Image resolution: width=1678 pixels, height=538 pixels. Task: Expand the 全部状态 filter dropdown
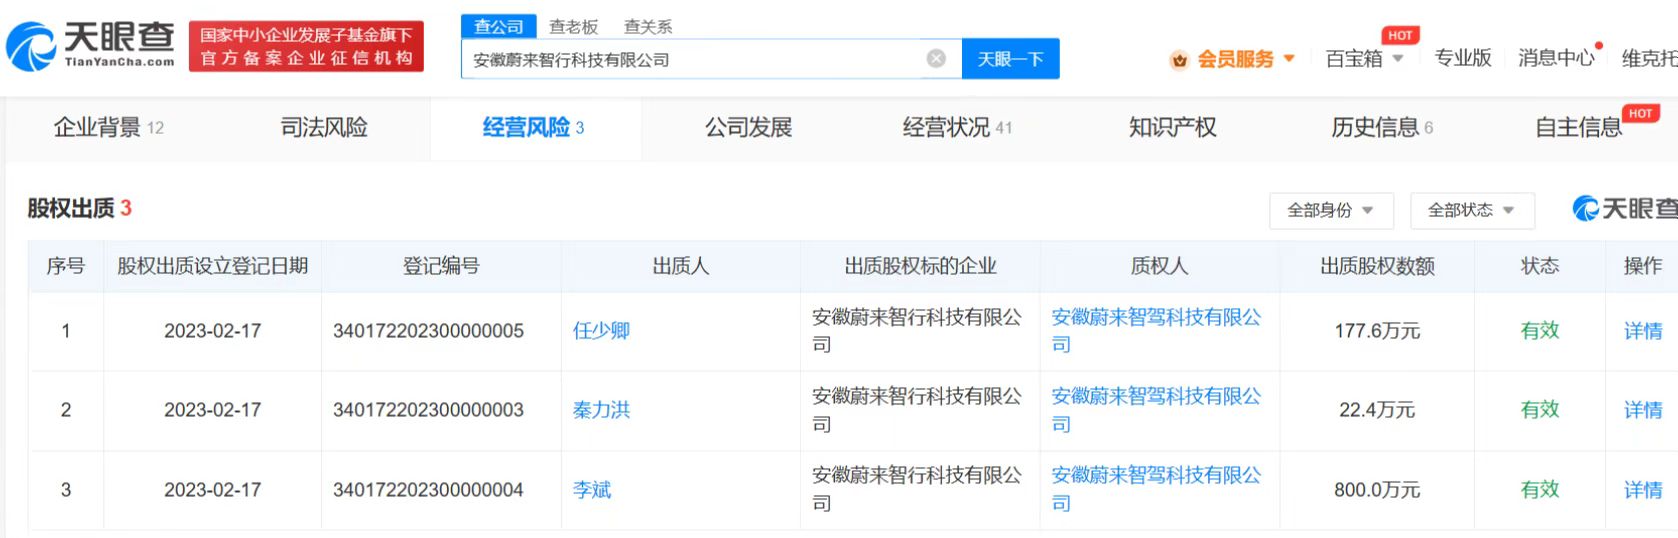click(x=1471, y=210)
